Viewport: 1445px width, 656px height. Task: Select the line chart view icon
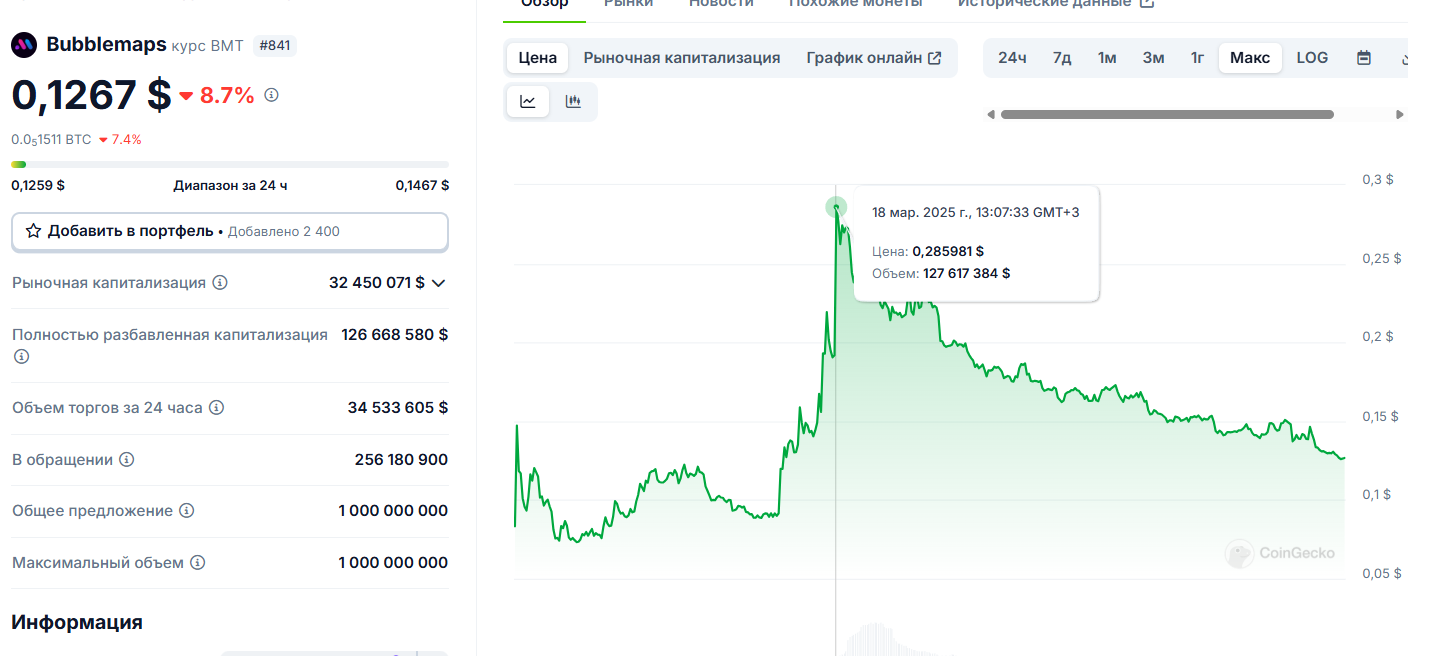point(528,101)
